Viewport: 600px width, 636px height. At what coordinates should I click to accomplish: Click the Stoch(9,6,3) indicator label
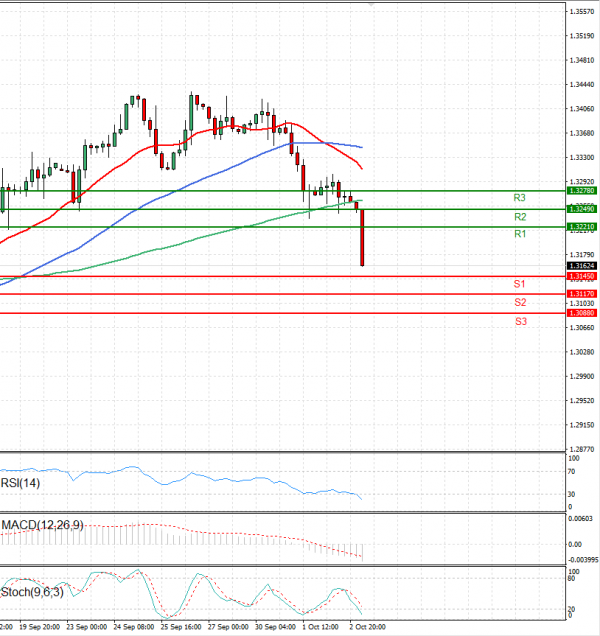click(x=32, y=592)
